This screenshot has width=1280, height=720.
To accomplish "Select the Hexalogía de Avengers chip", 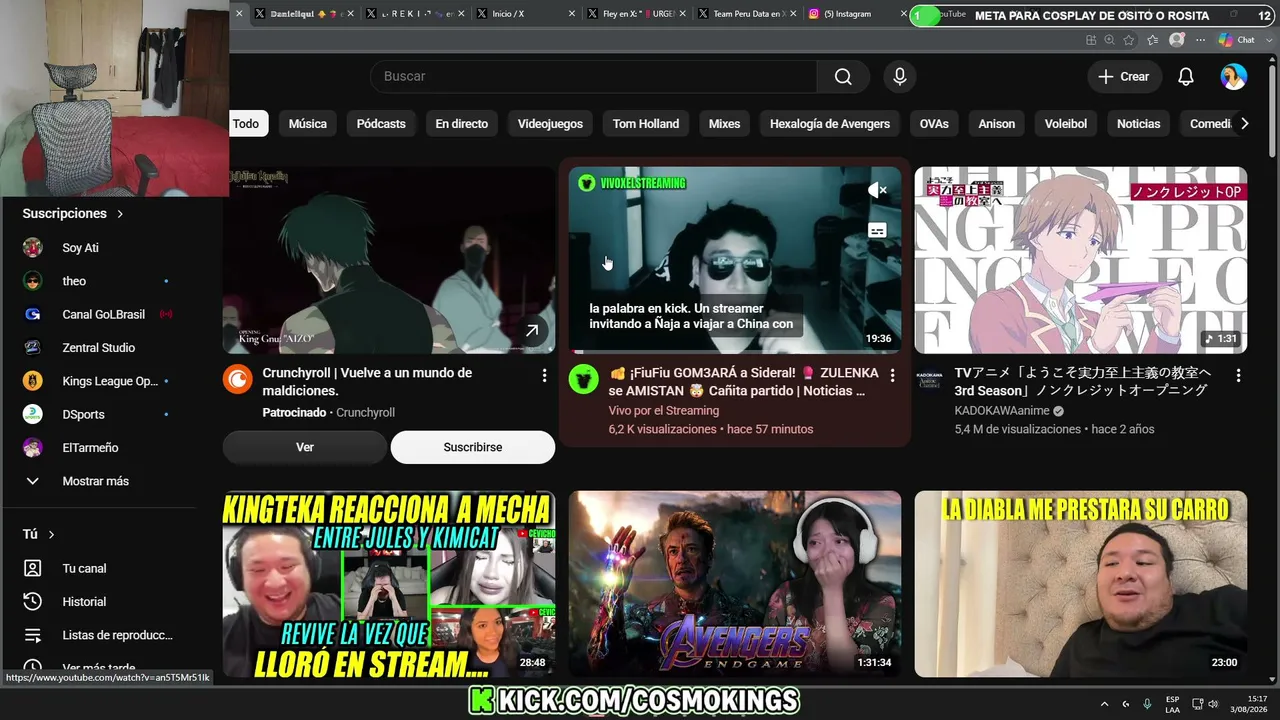I will tap(830, 124).
